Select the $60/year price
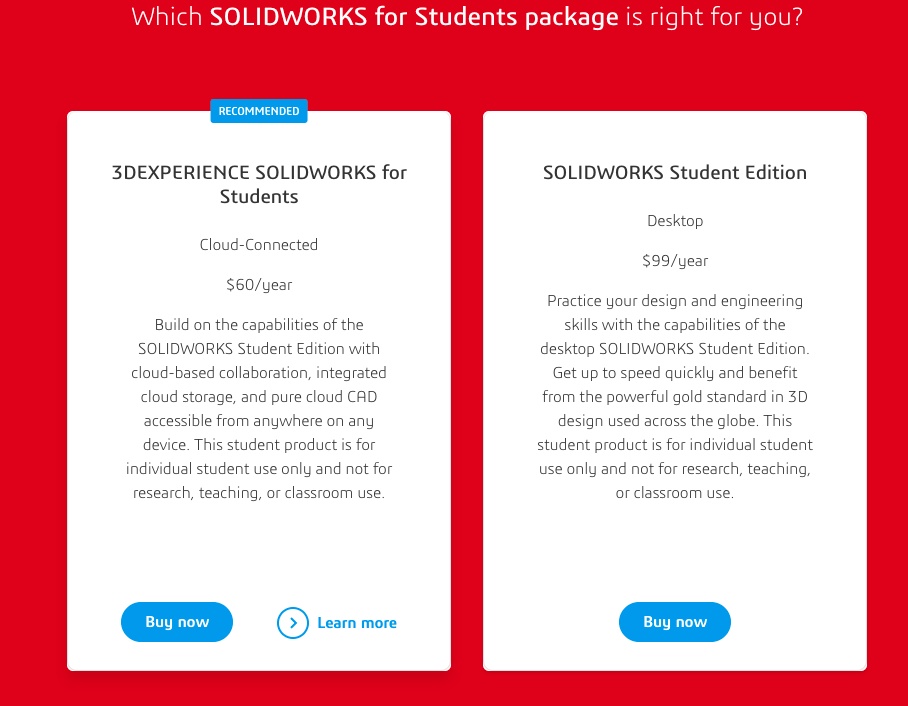This screenshot has height=706, width=908. click(259, 285)
